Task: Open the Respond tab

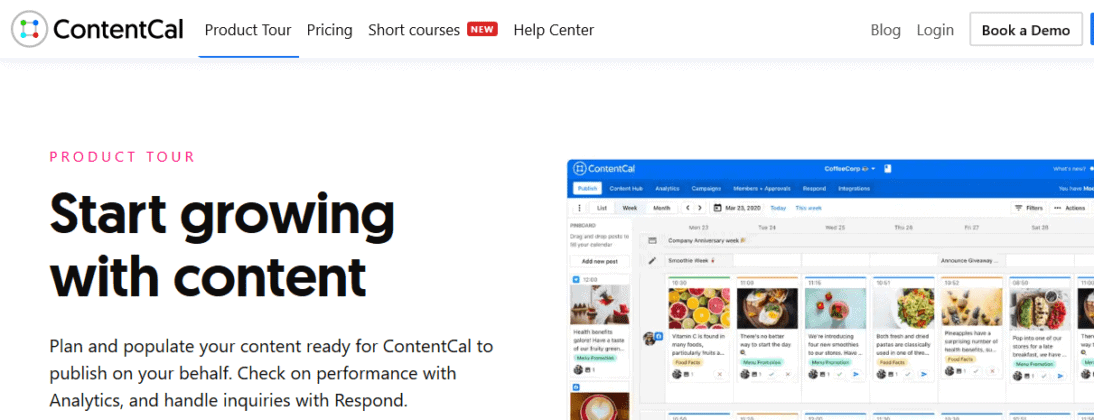Action: tap(814, 188)
